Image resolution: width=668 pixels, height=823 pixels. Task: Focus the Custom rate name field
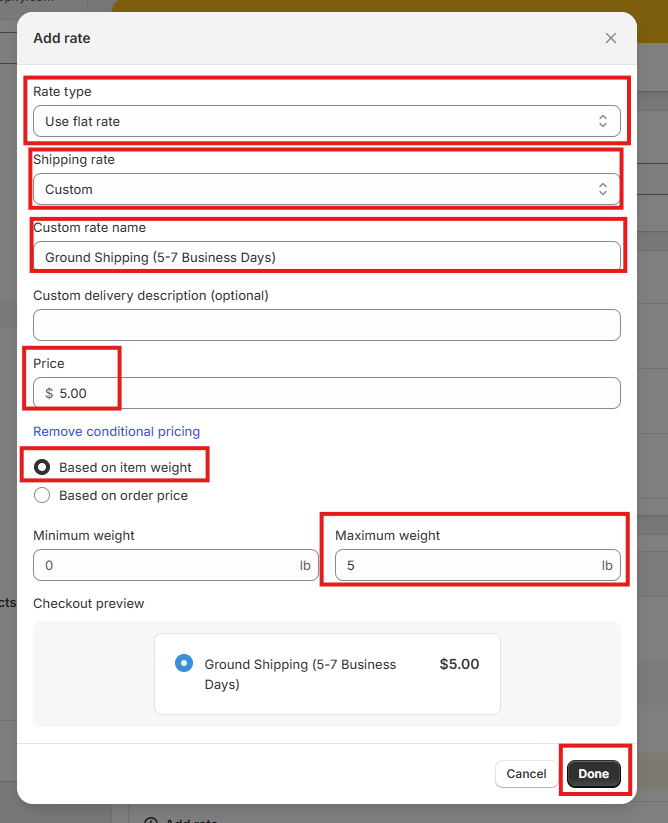click(x=326, y=257)
